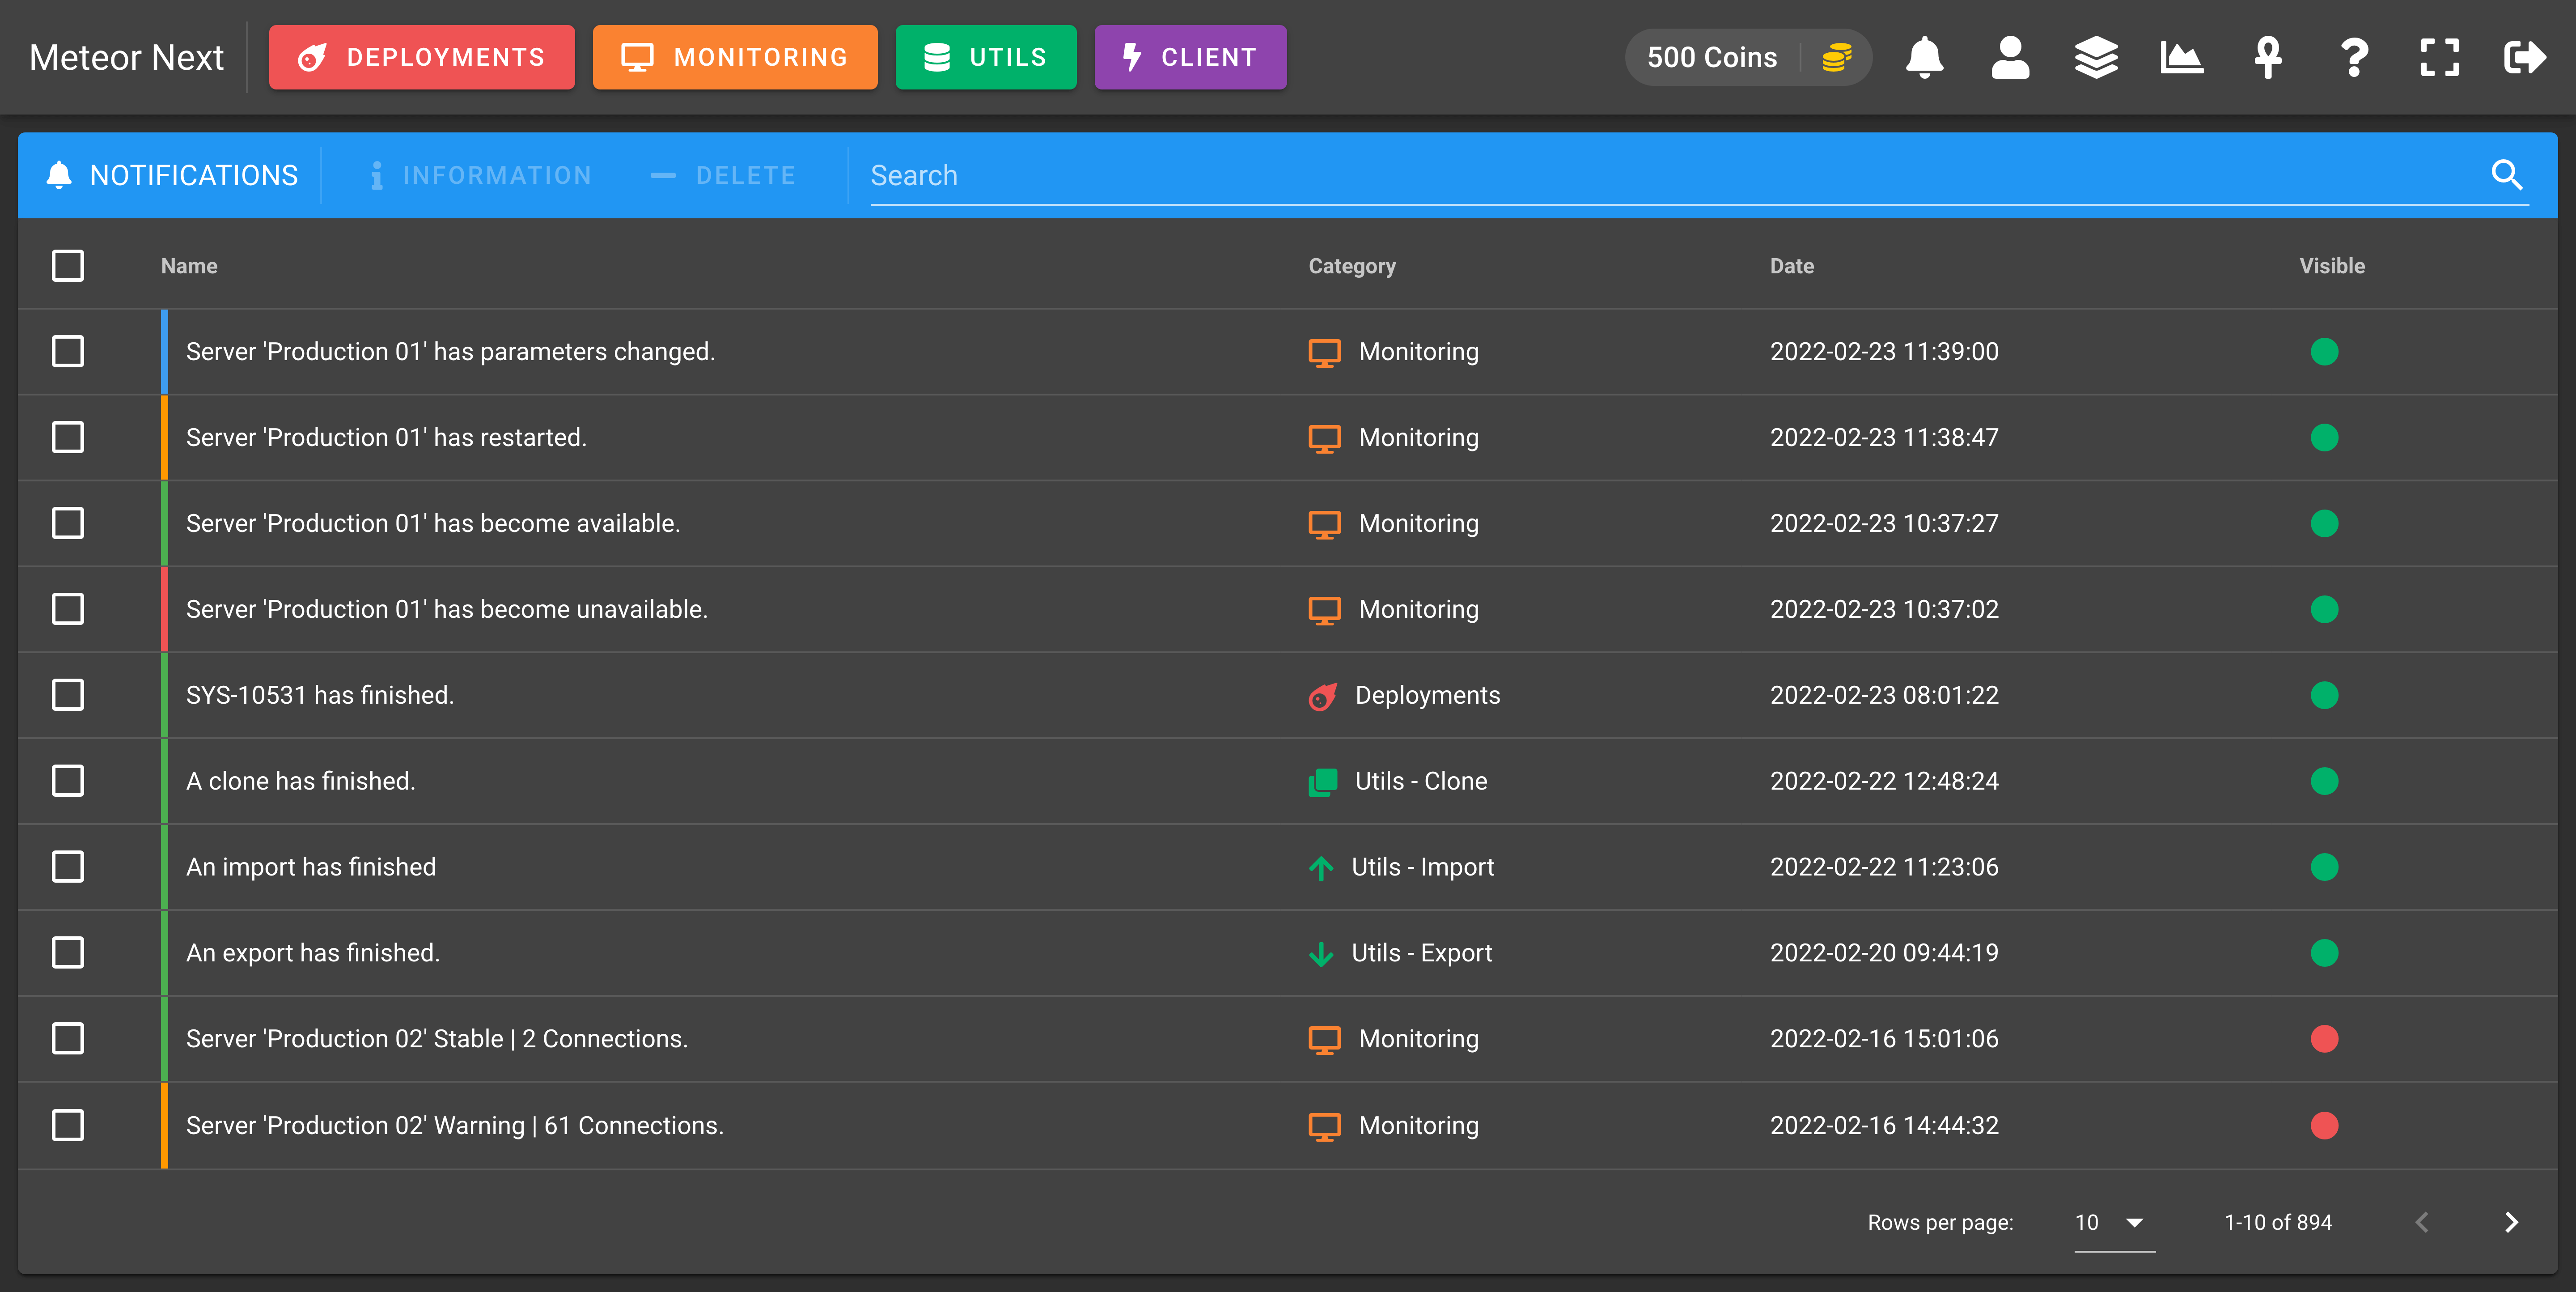The image size is (2576, 1292).
Task: Open "Server 'Production 01' has become available." notification
Action: [x=432, y=524]
